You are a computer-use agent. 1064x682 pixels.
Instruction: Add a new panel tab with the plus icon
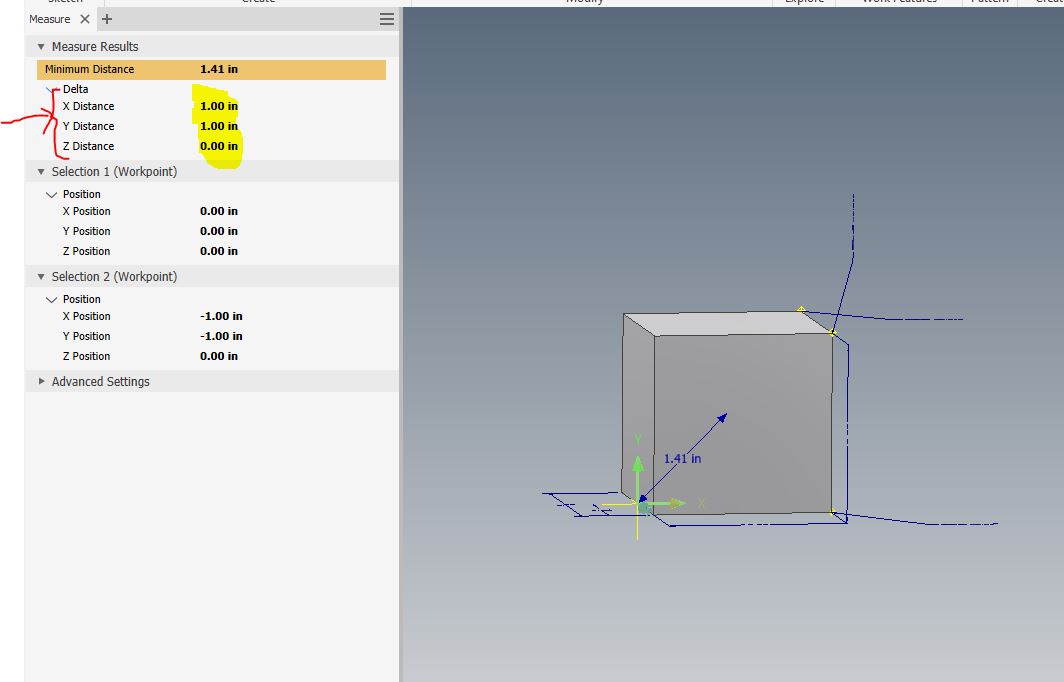107,18
